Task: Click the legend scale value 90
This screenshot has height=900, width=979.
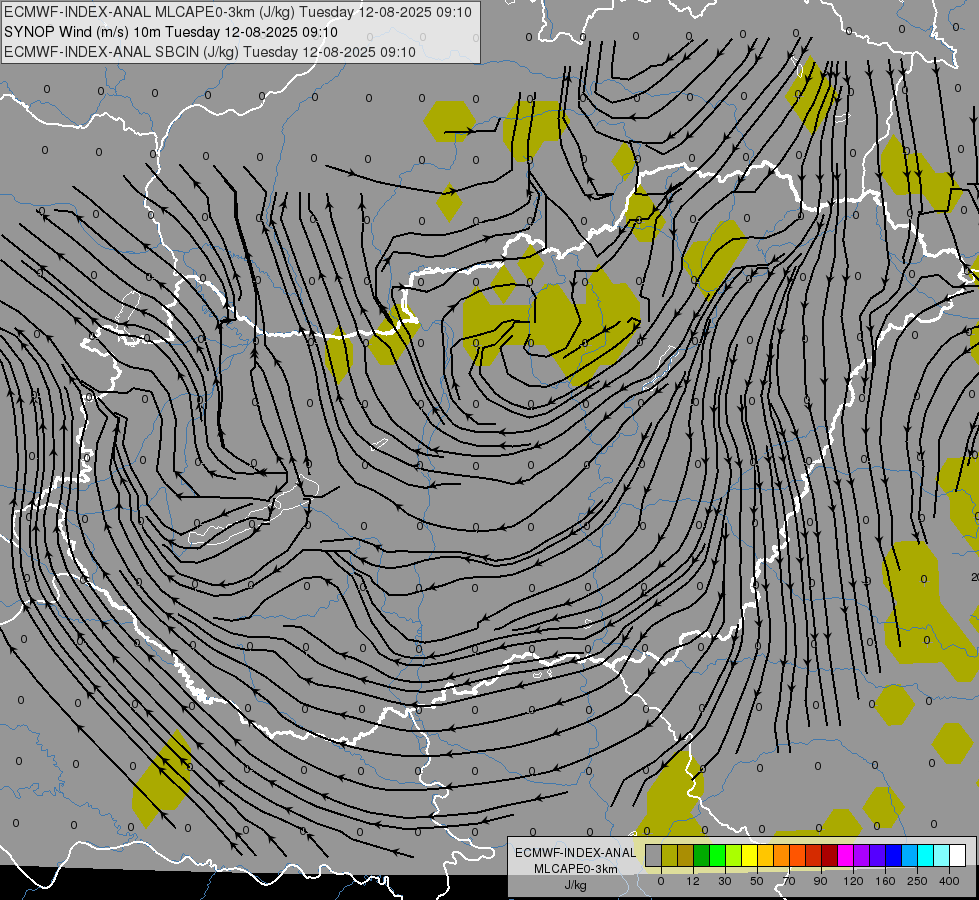Action: tap(820, 881)
